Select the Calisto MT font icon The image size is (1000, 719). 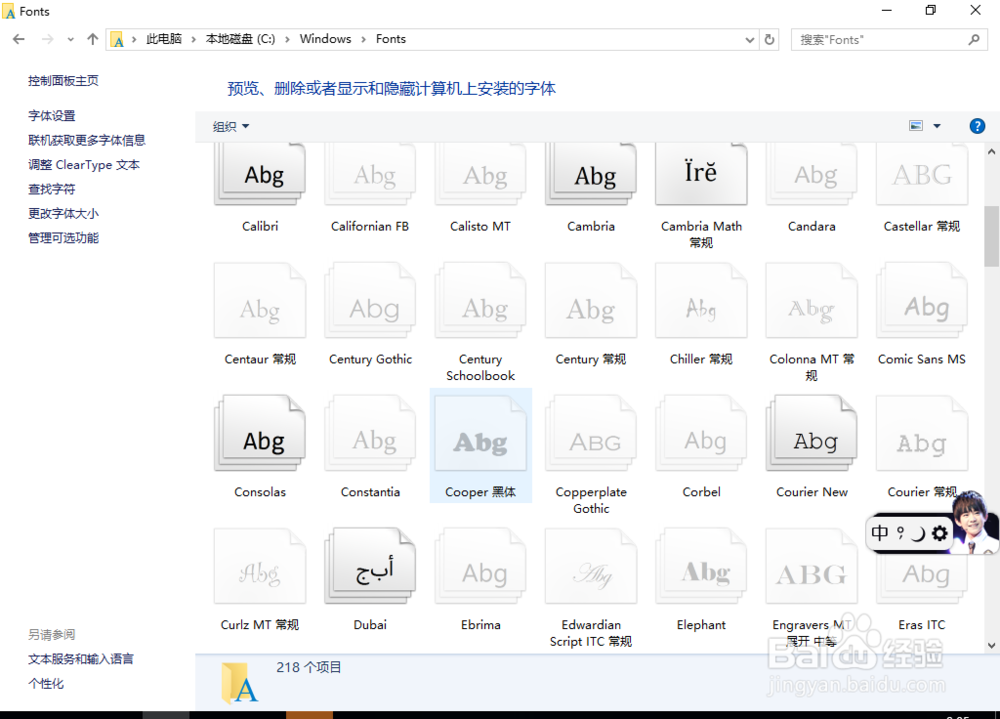coord(480,174)
